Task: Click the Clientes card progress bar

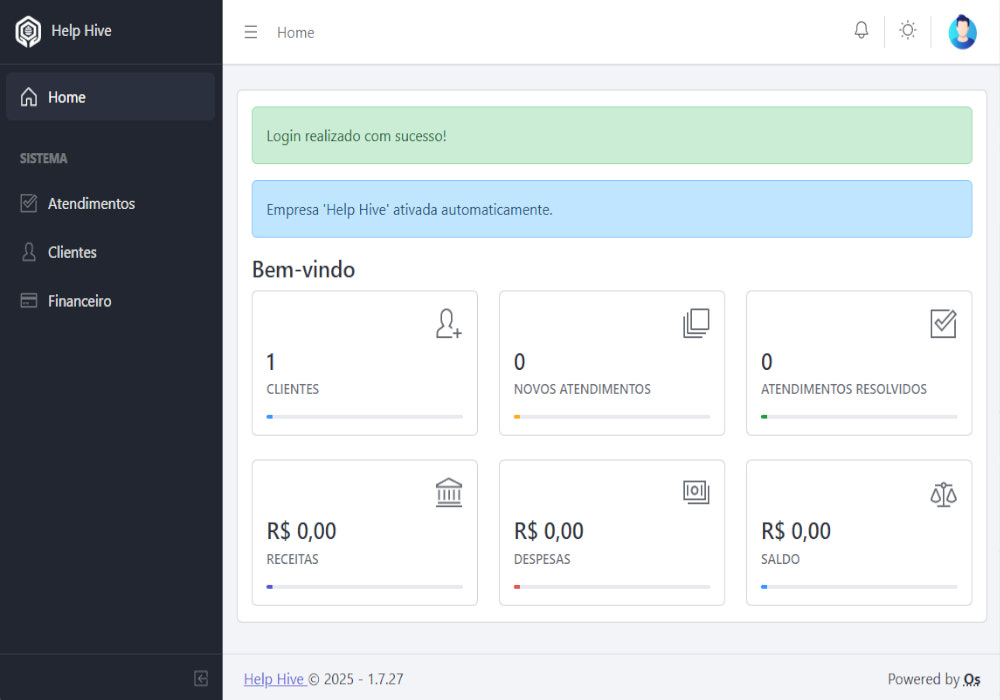Action: [364, 416]
